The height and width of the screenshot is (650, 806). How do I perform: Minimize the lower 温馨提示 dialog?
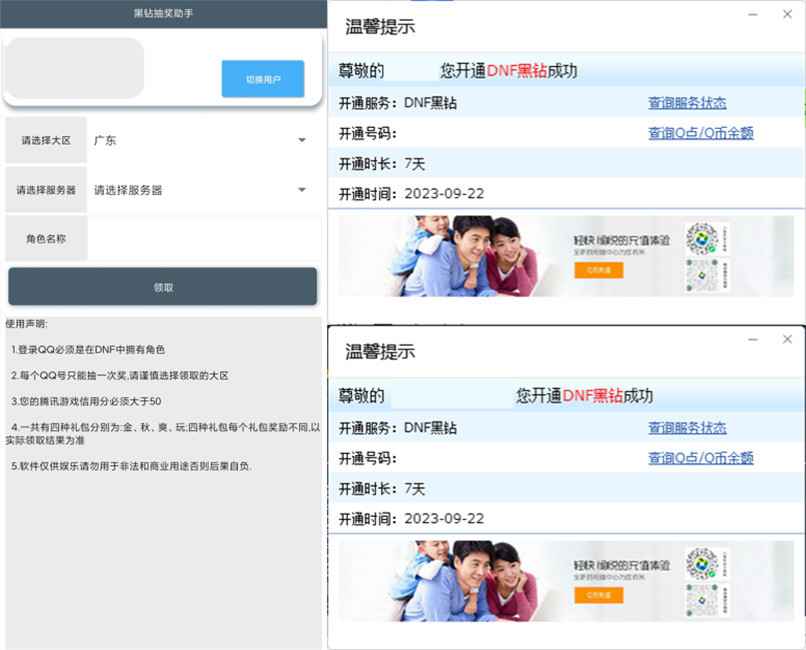753,339
